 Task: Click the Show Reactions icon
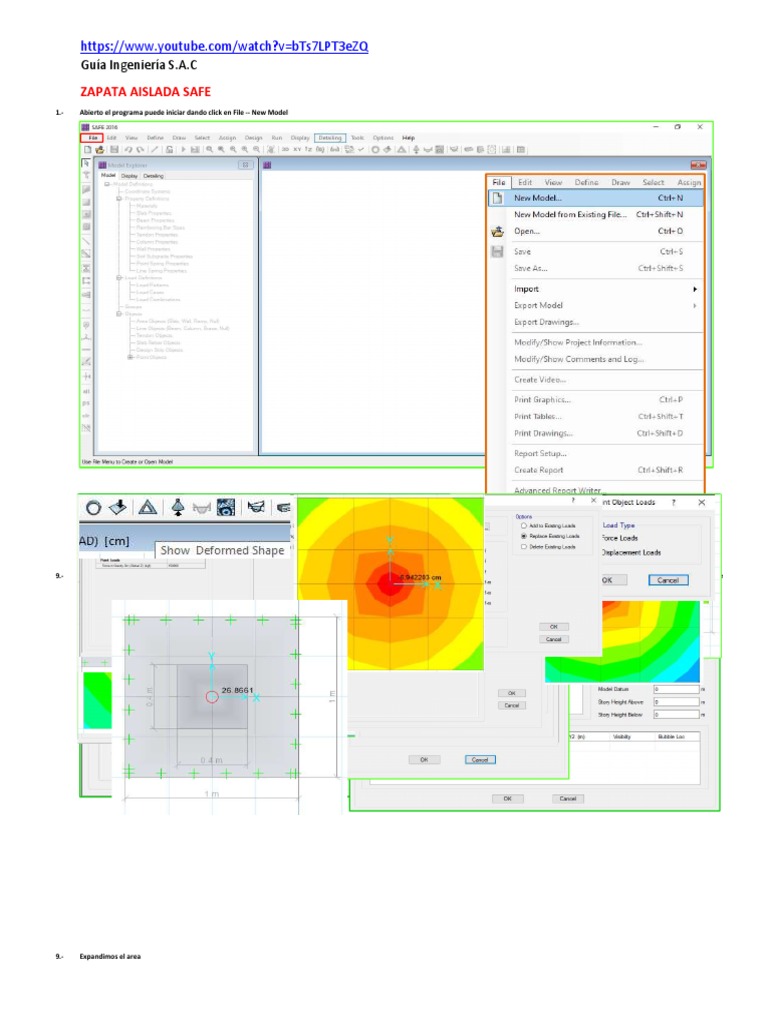coord(178,507)
